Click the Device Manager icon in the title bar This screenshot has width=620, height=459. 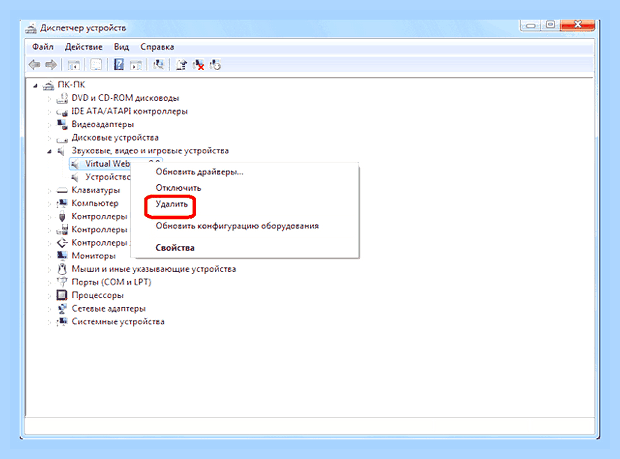pos(31,28)
